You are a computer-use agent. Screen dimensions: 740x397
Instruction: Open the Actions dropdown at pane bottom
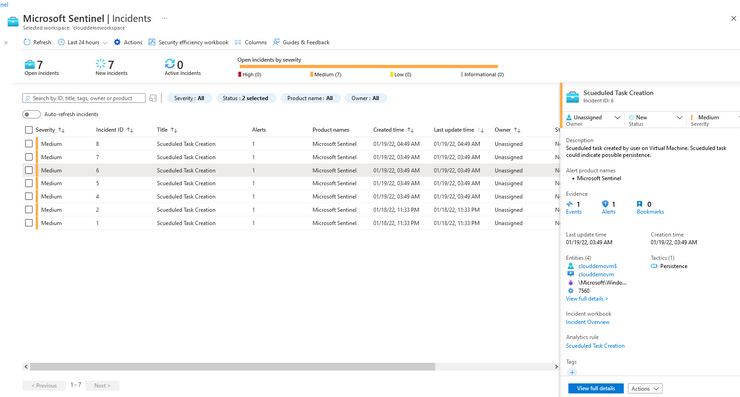coord(645,389)
